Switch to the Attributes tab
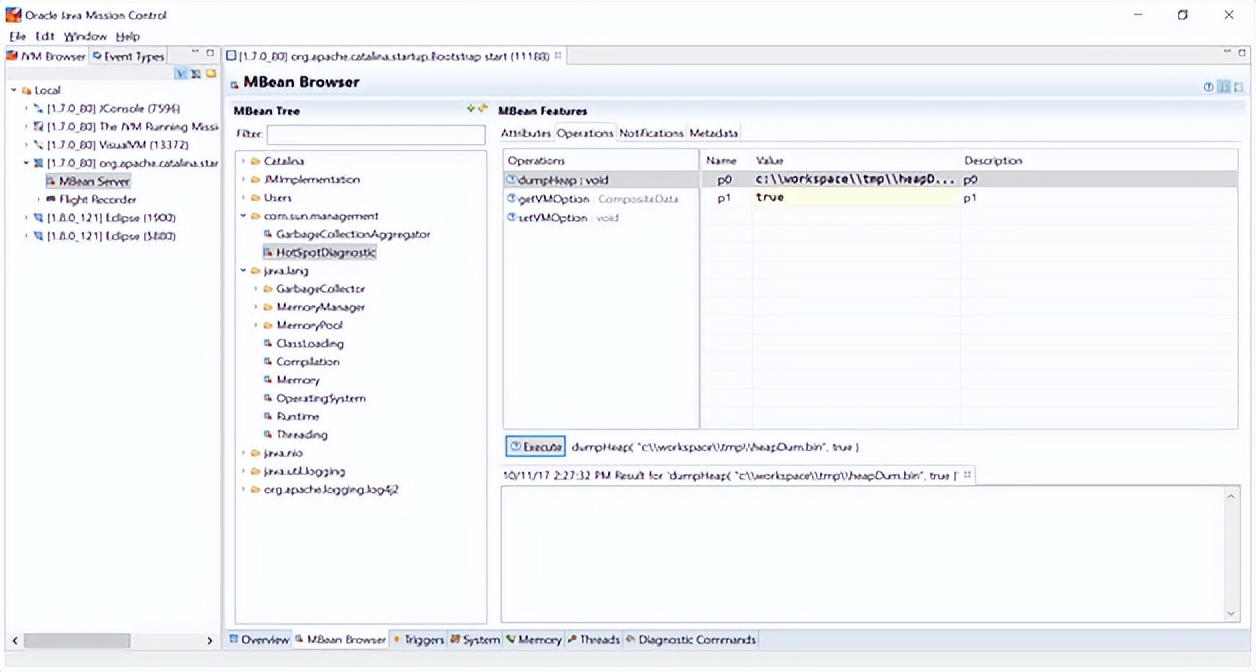 point(526,133)
